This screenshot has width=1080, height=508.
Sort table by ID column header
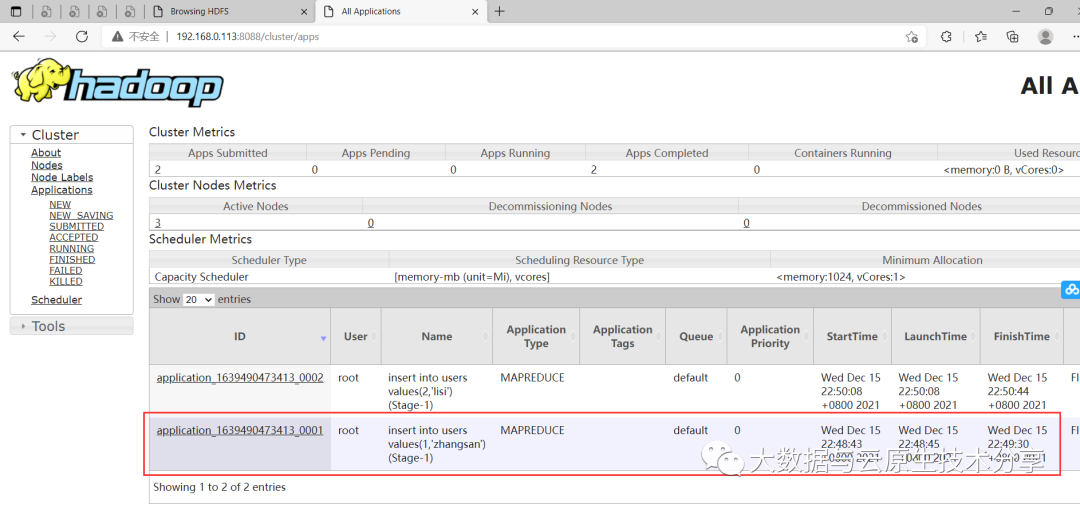click(x=240, y=337)
